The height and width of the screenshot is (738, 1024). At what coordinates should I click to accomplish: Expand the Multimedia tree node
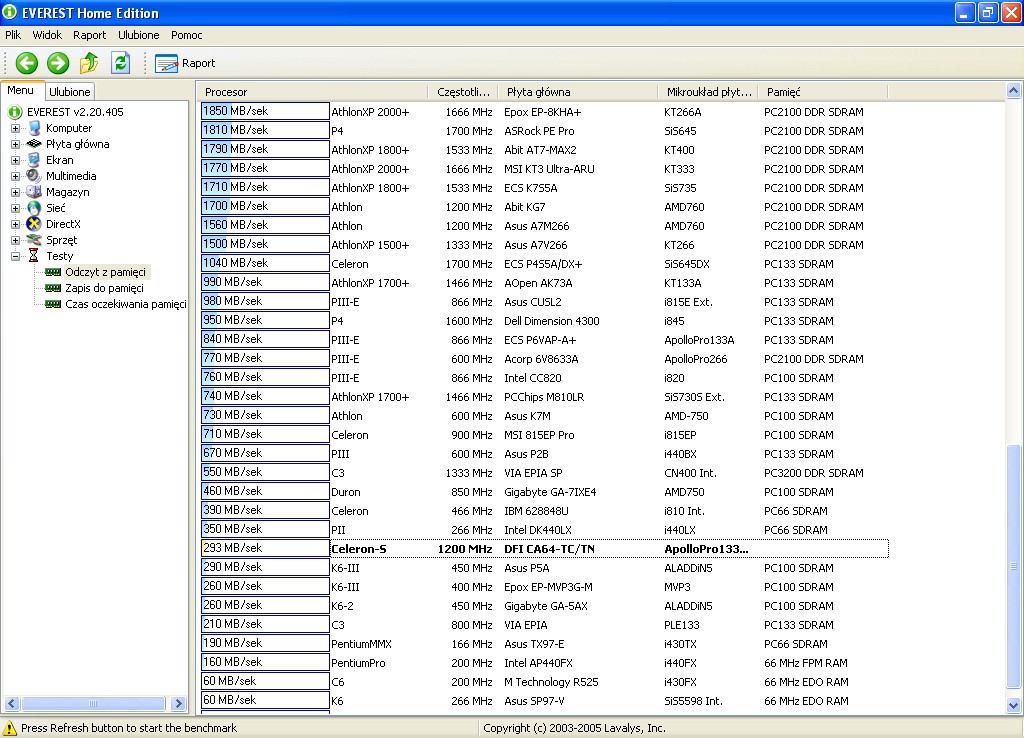click(x=15, y=176)
